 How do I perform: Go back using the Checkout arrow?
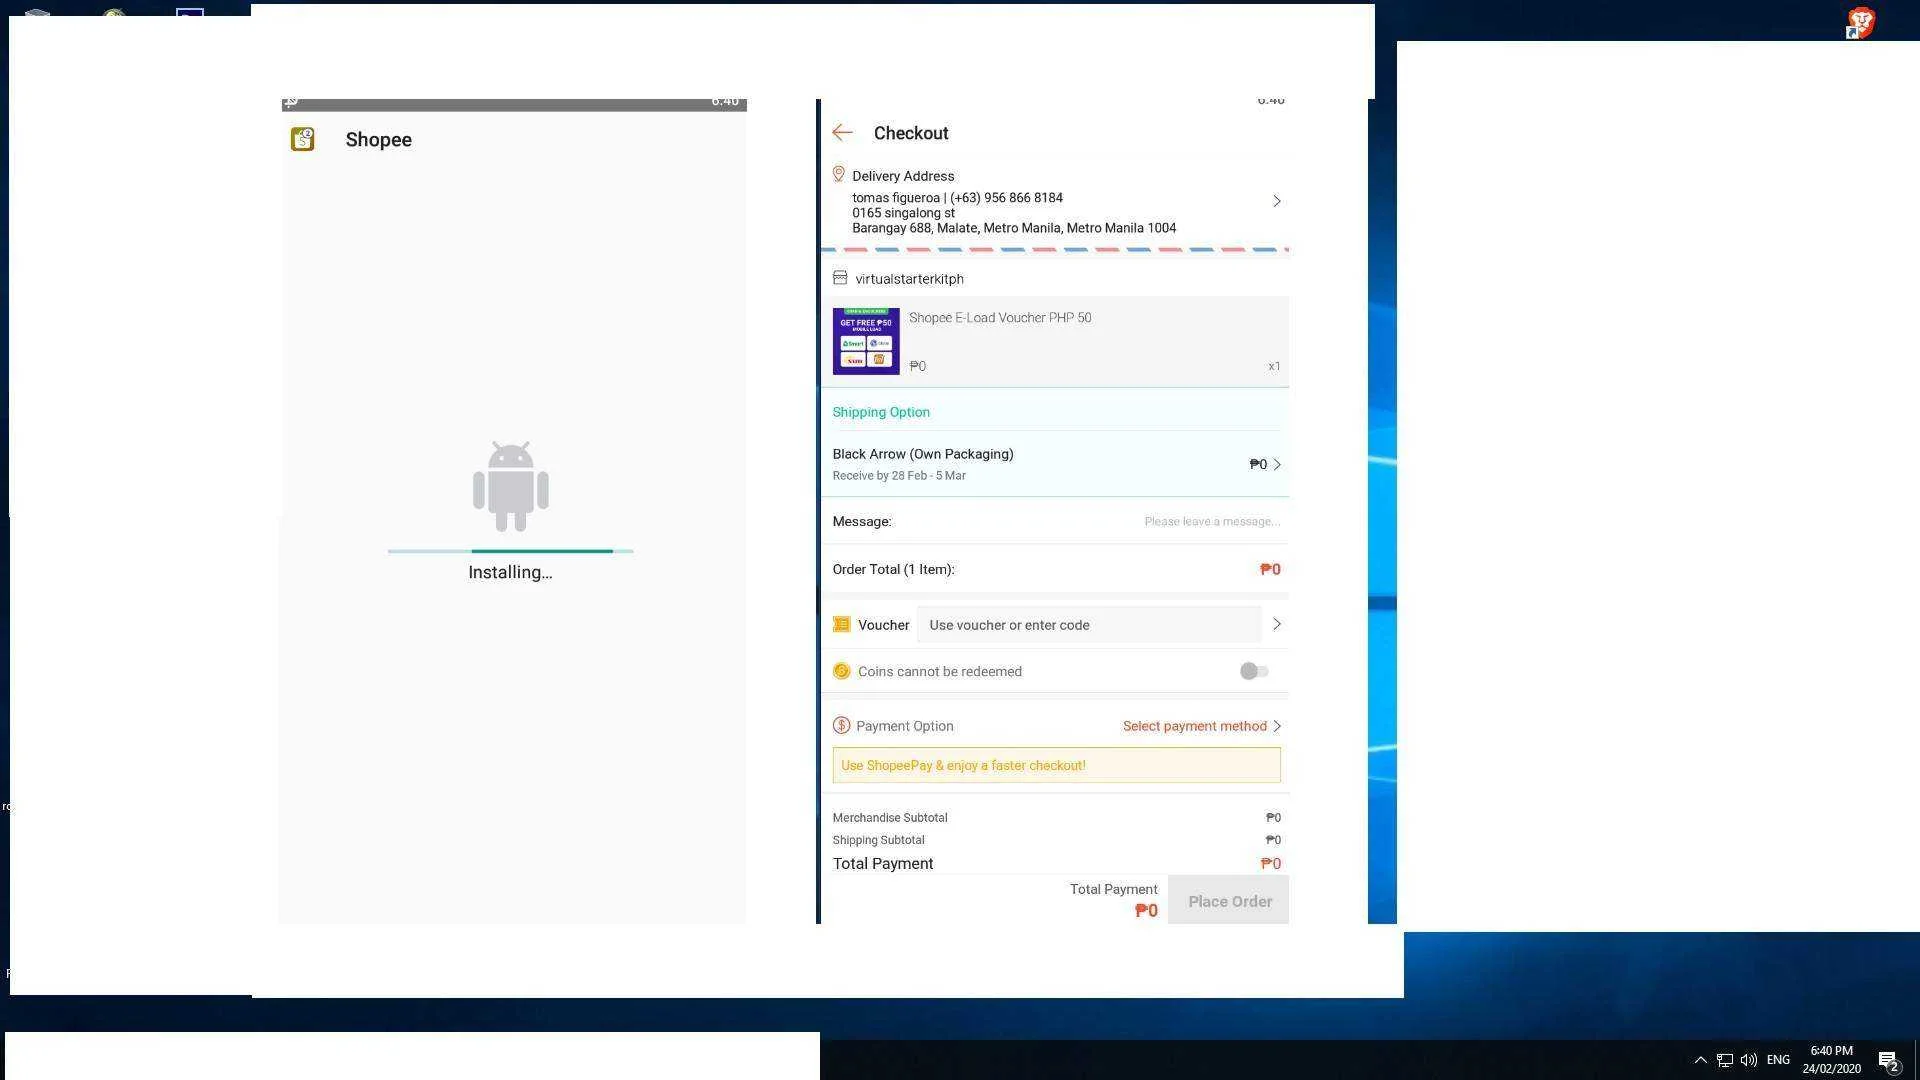[x=842, y=132]
